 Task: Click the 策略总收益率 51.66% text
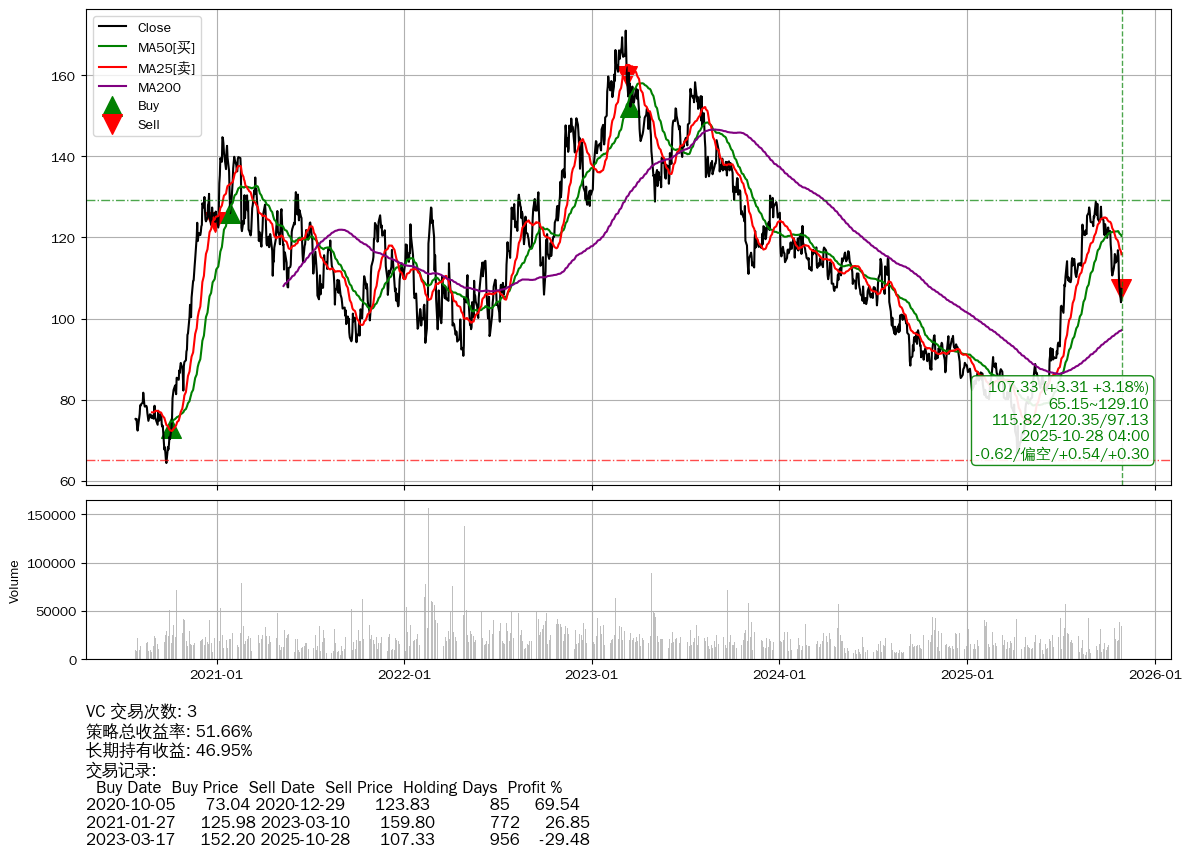[169, 731]
